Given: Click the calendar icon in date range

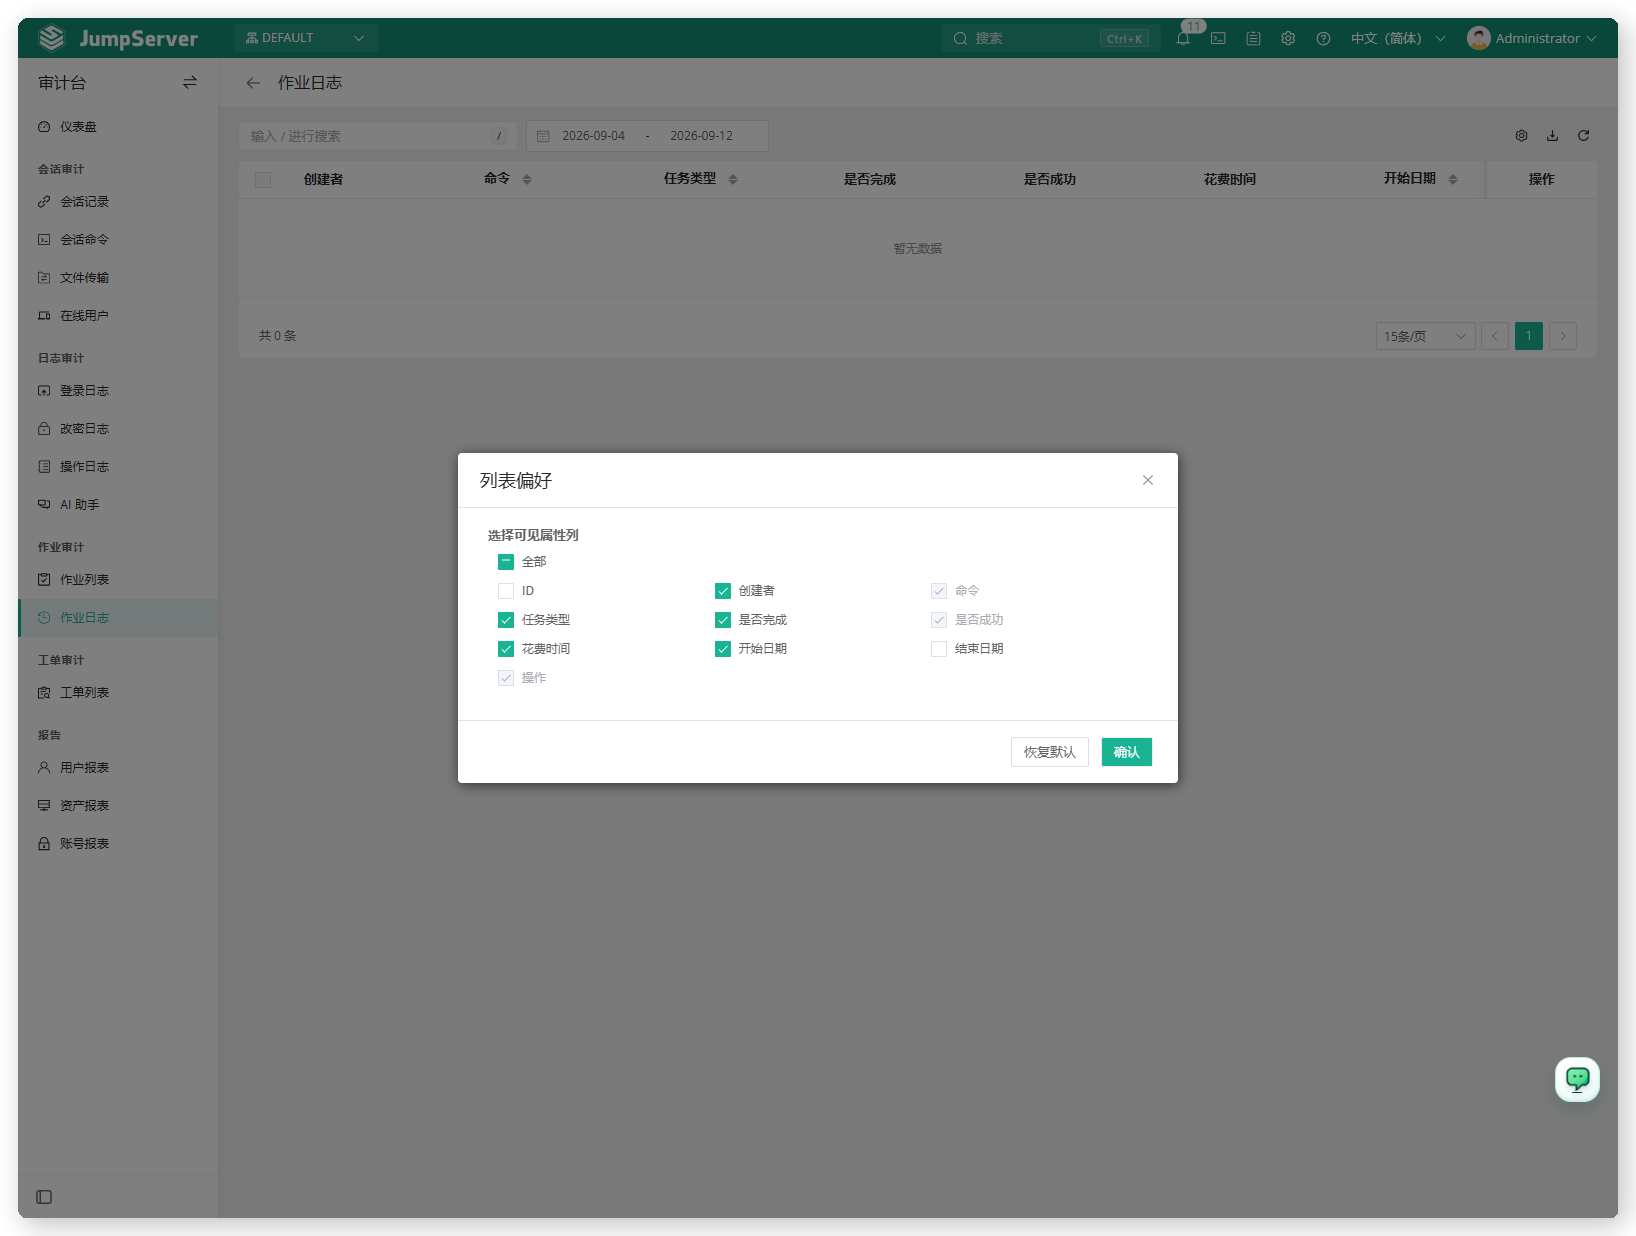Looking at the screenshot, I should click(543, 136).
